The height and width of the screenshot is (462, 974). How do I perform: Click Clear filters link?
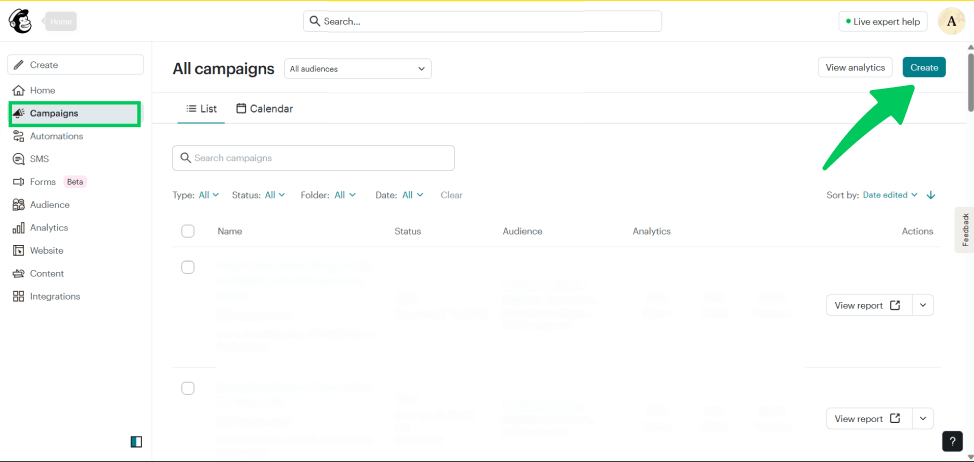click(x=452, y=195)
